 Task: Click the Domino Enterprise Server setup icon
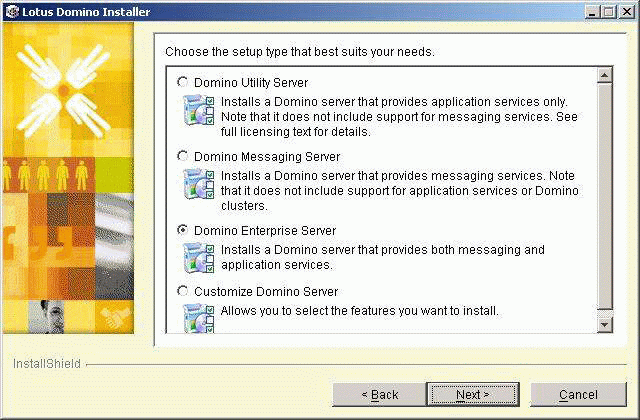coord(198,258)
